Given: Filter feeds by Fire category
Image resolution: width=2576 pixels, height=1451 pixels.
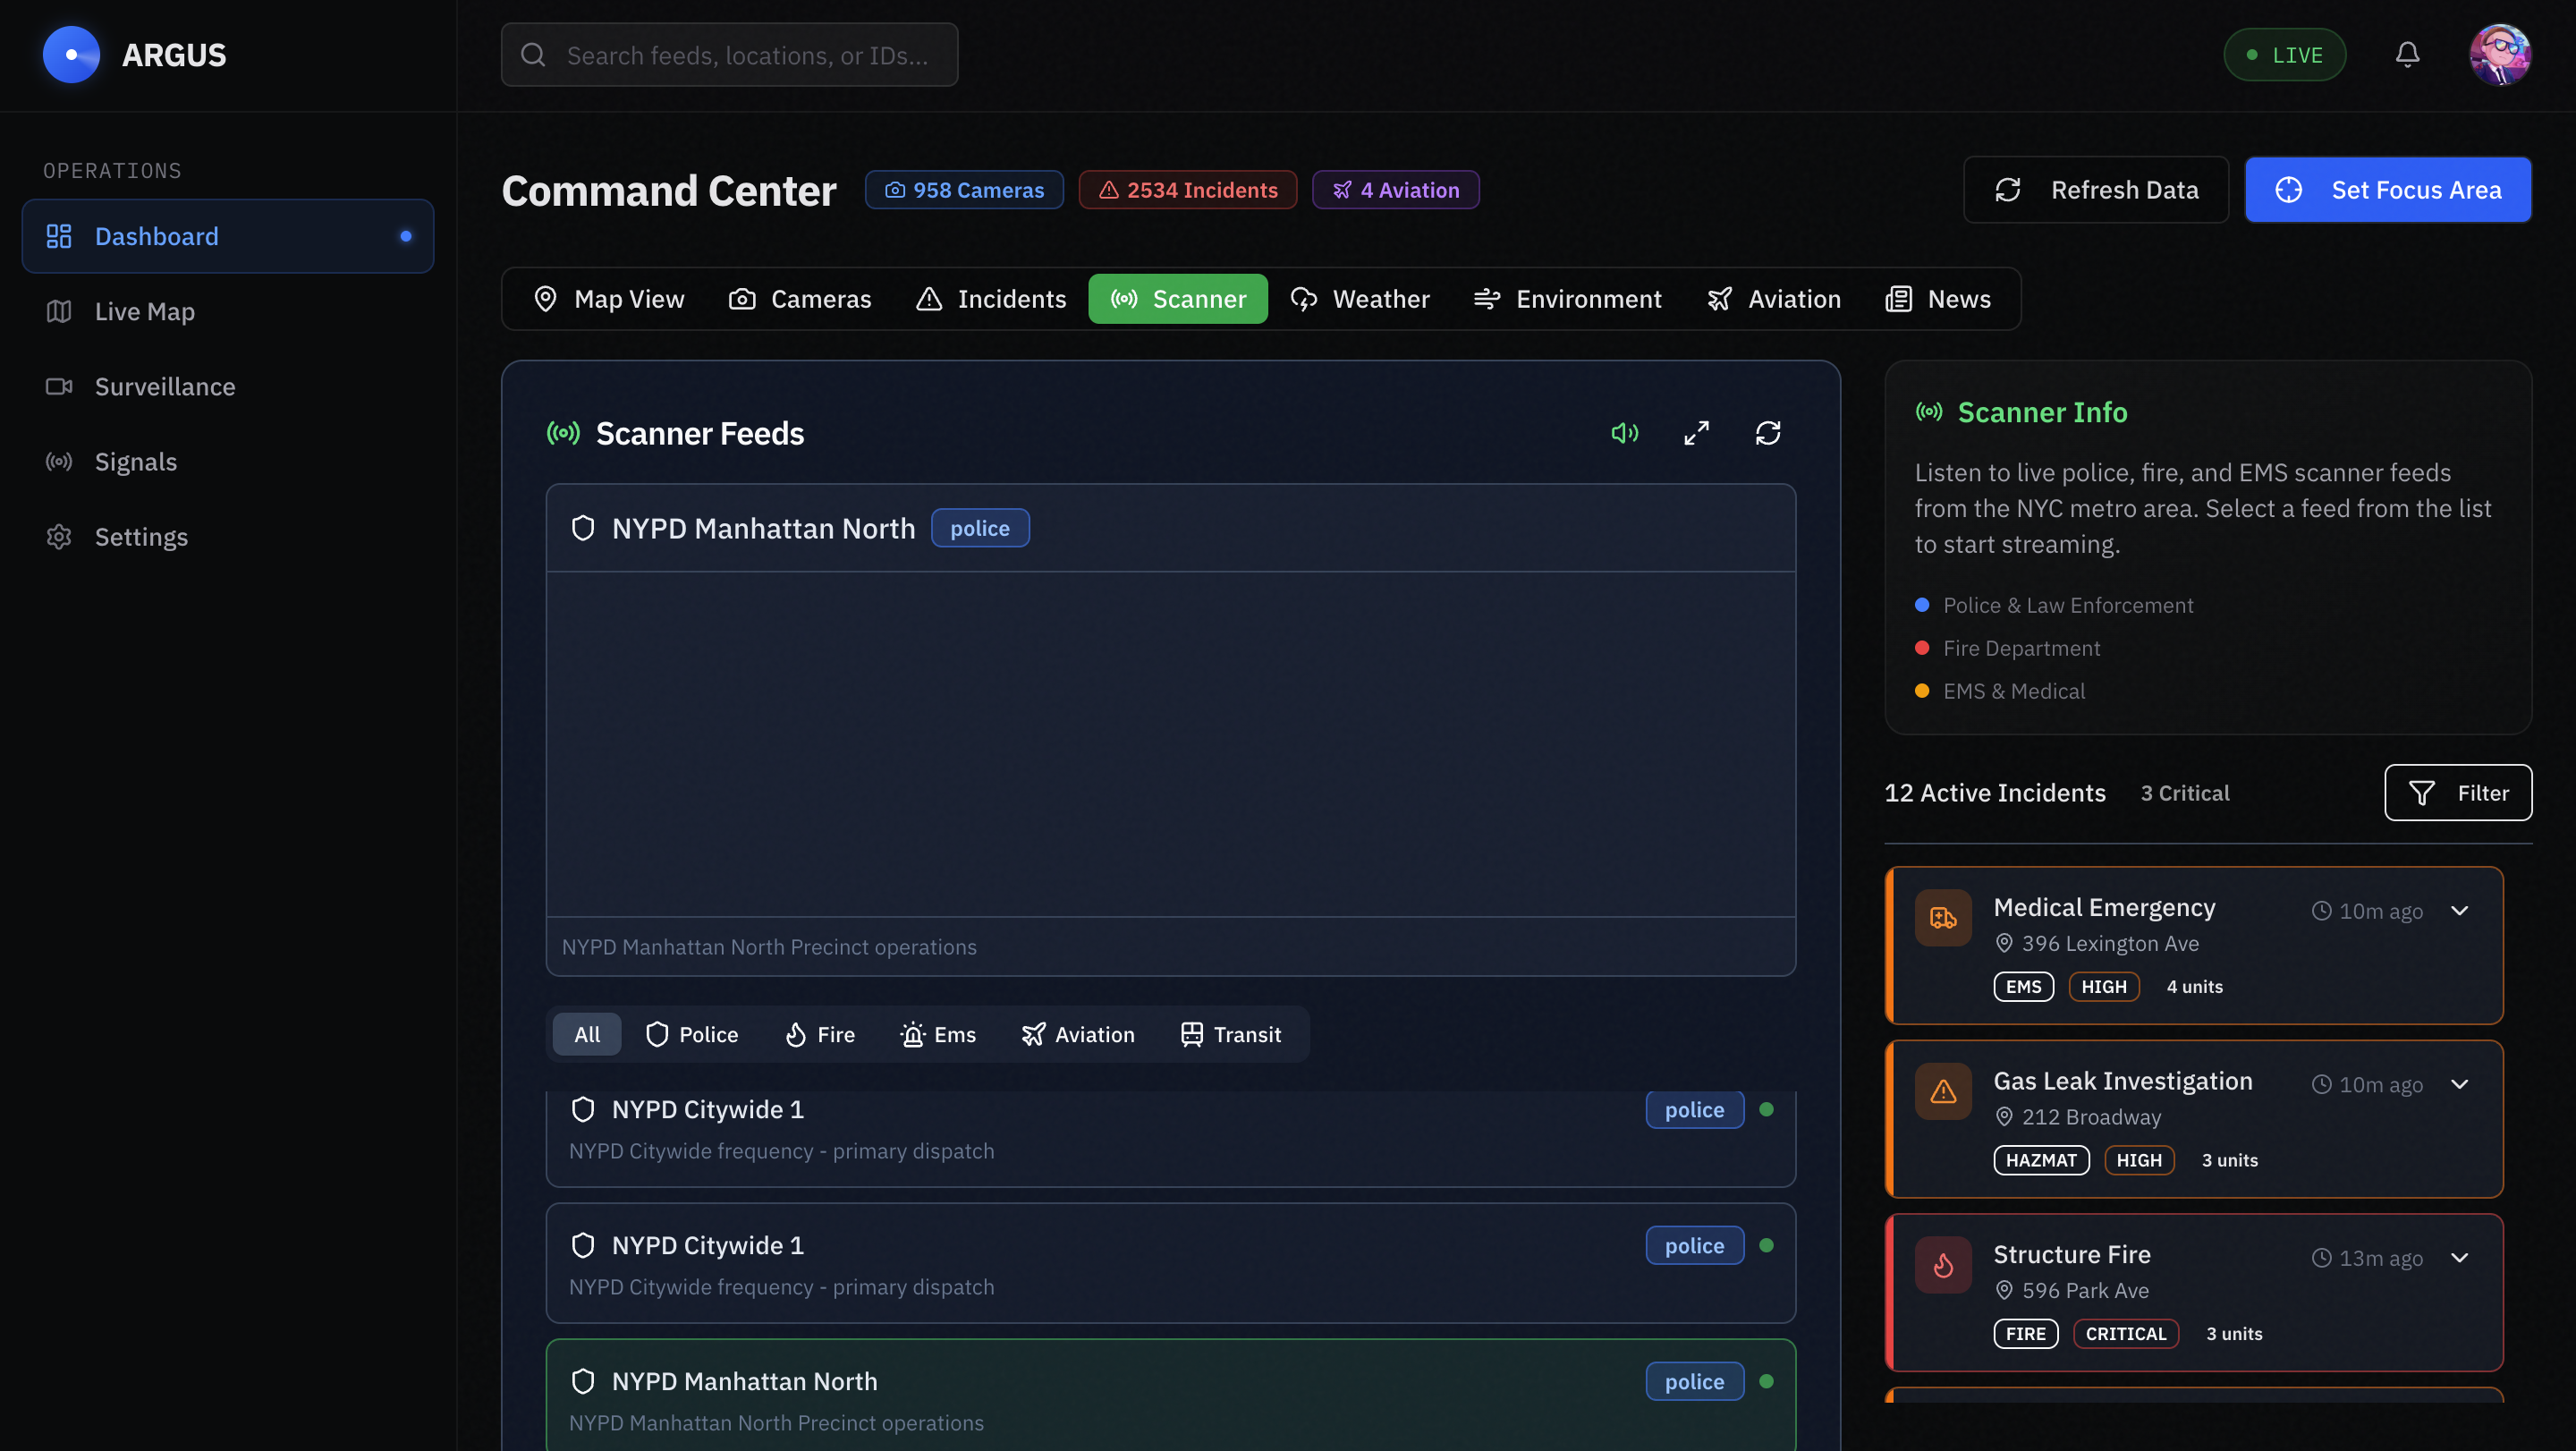Looking at the screenshot, I should click(x=820, y=1034).
